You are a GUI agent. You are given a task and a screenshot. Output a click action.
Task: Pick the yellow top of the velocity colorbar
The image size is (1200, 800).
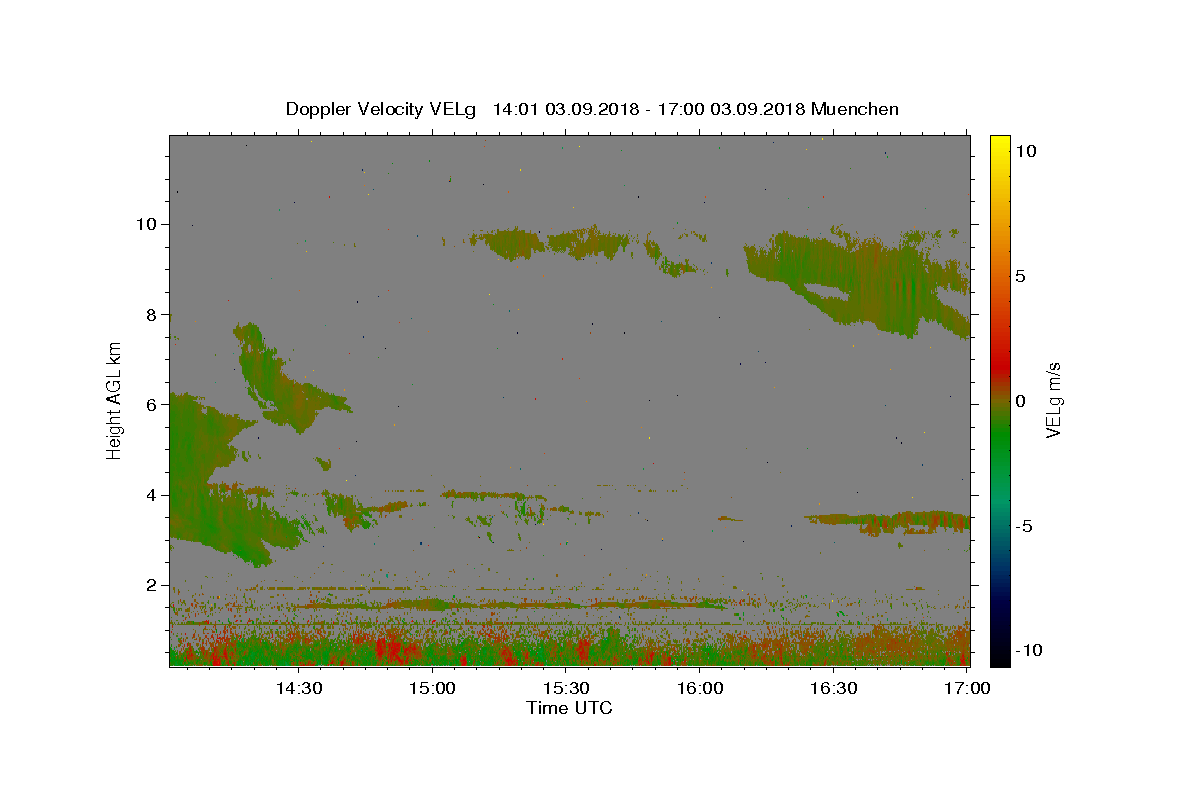(999, 141)
